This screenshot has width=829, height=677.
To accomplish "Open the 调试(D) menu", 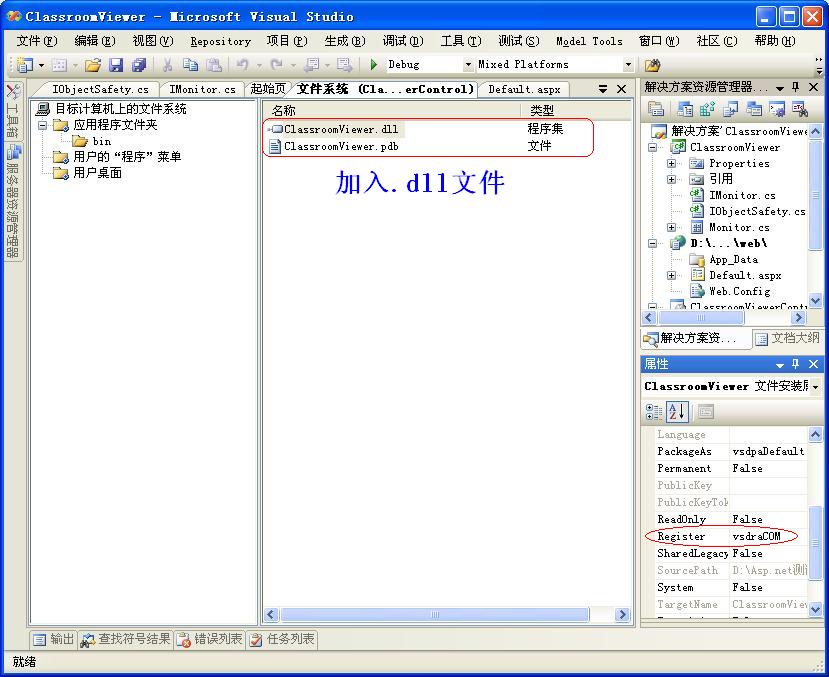I will [403, 41].
